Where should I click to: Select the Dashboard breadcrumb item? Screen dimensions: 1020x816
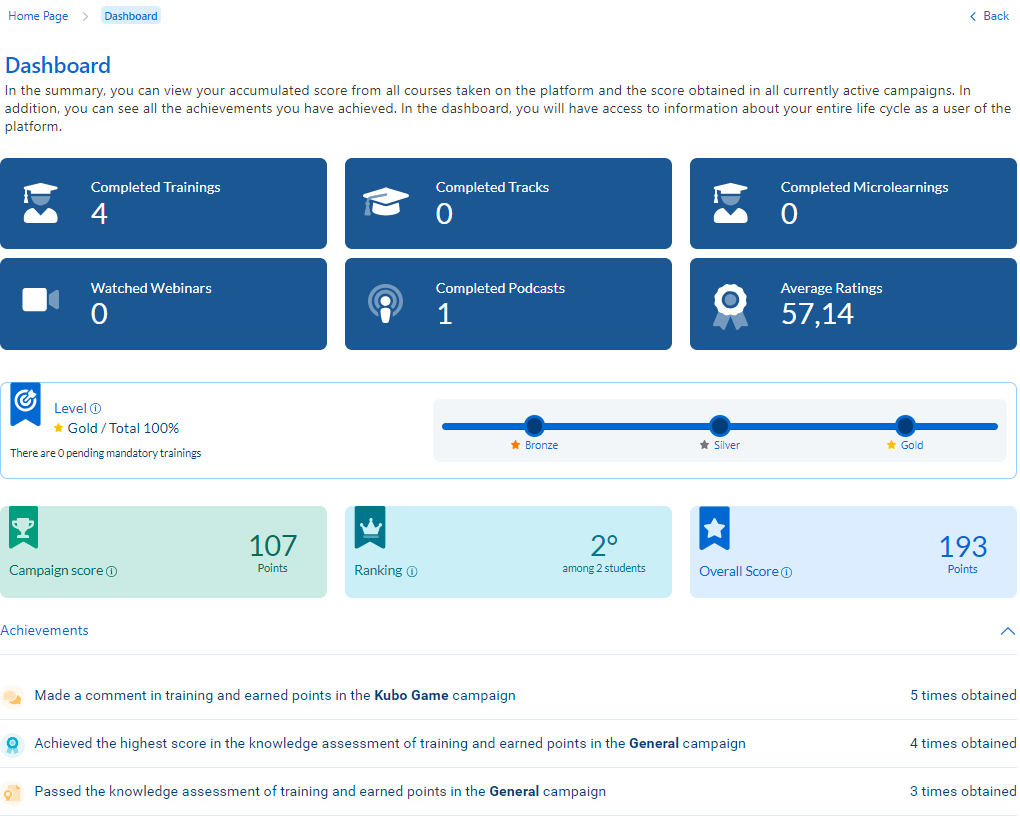coord(131,16)
